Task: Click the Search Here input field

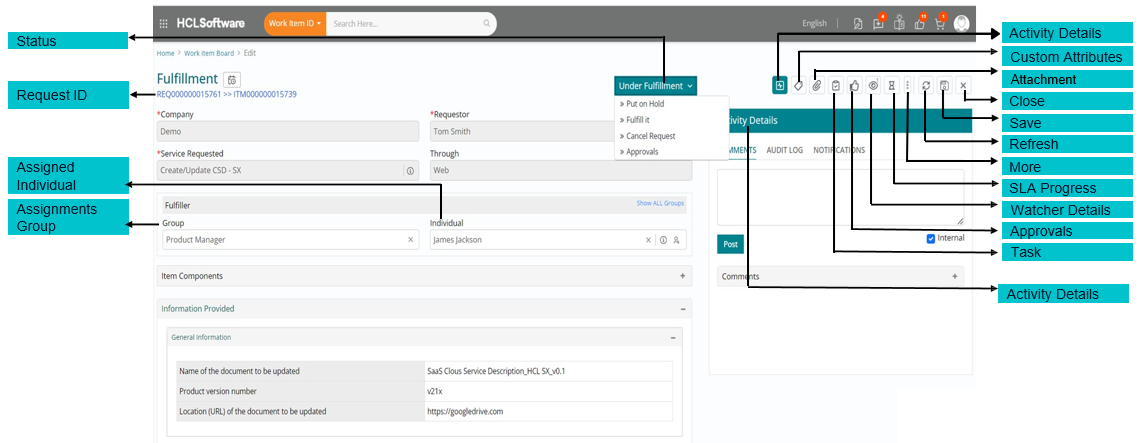Action: point(405,23)
